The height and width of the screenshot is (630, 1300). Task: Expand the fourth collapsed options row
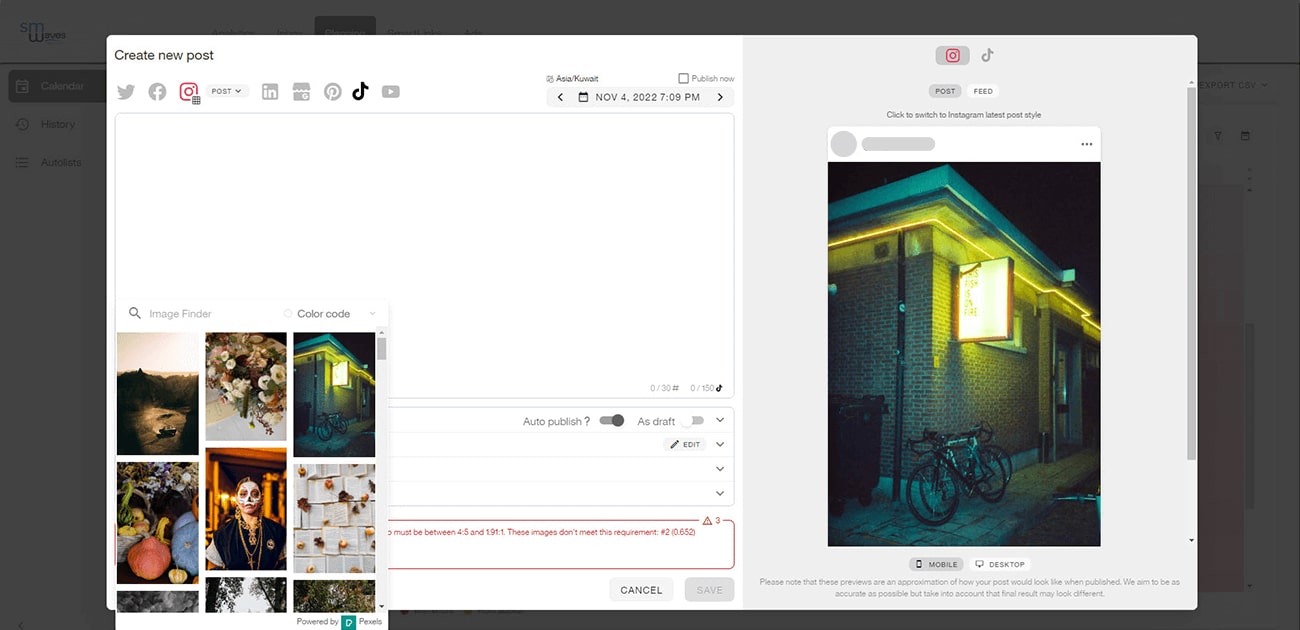coord(720,493)
